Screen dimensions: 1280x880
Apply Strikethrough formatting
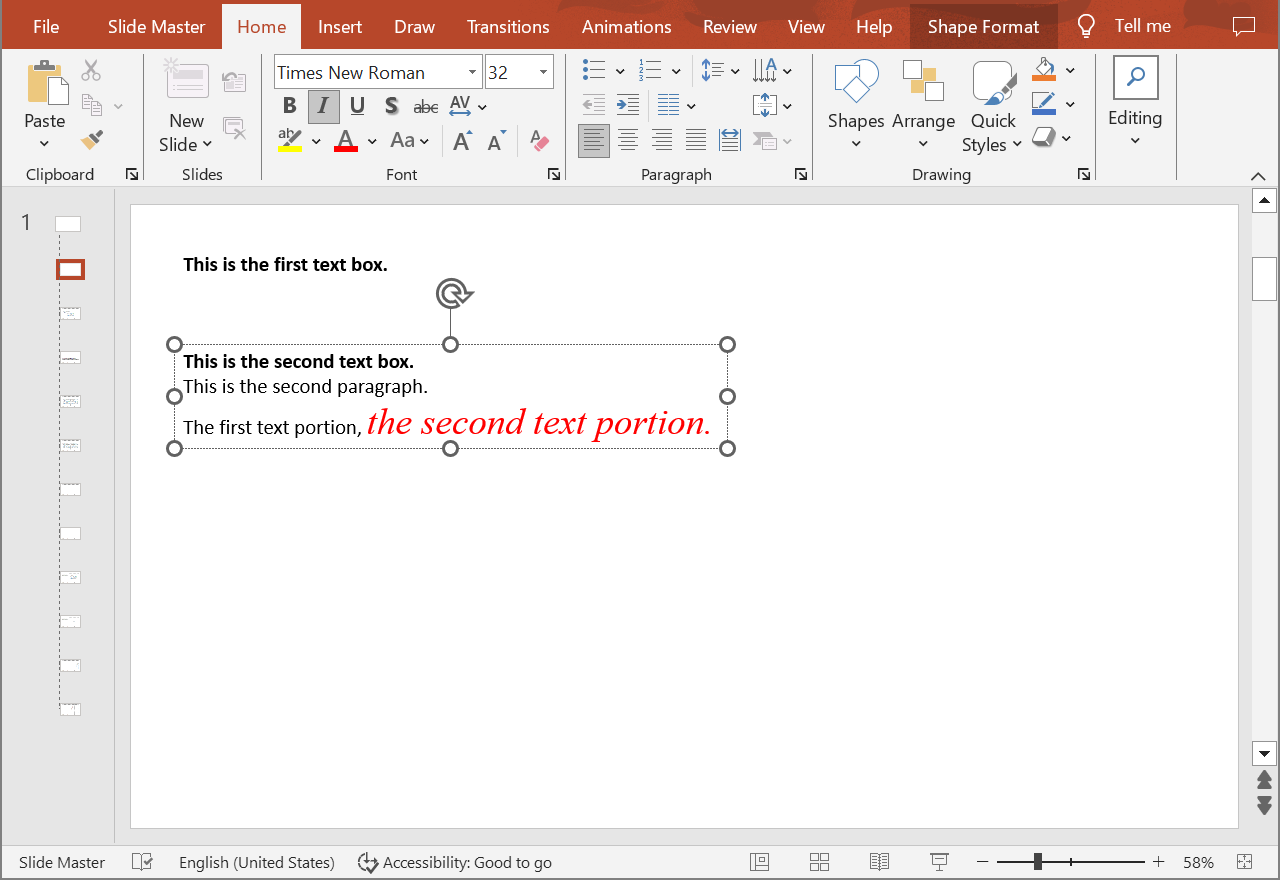[426, 106]
